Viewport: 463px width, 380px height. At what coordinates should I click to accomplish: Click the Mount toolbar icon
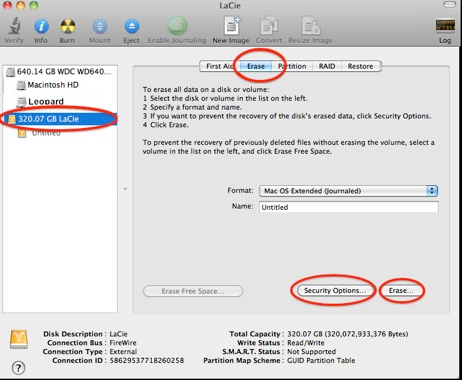tap(100, 26)
